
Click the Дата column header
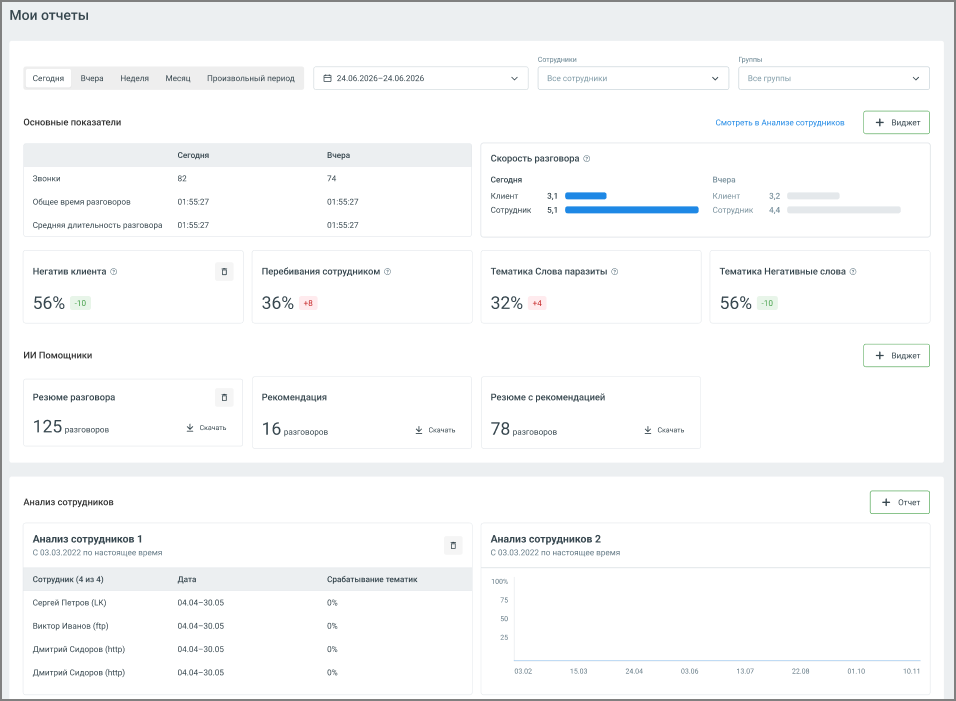point(187,580)
